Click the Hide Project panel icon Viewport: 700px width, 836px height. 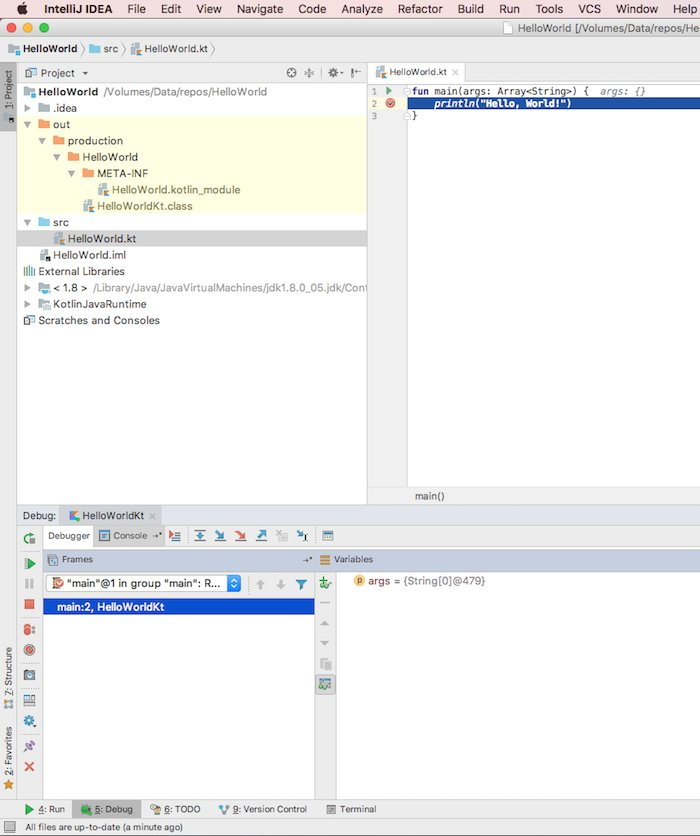356,73
